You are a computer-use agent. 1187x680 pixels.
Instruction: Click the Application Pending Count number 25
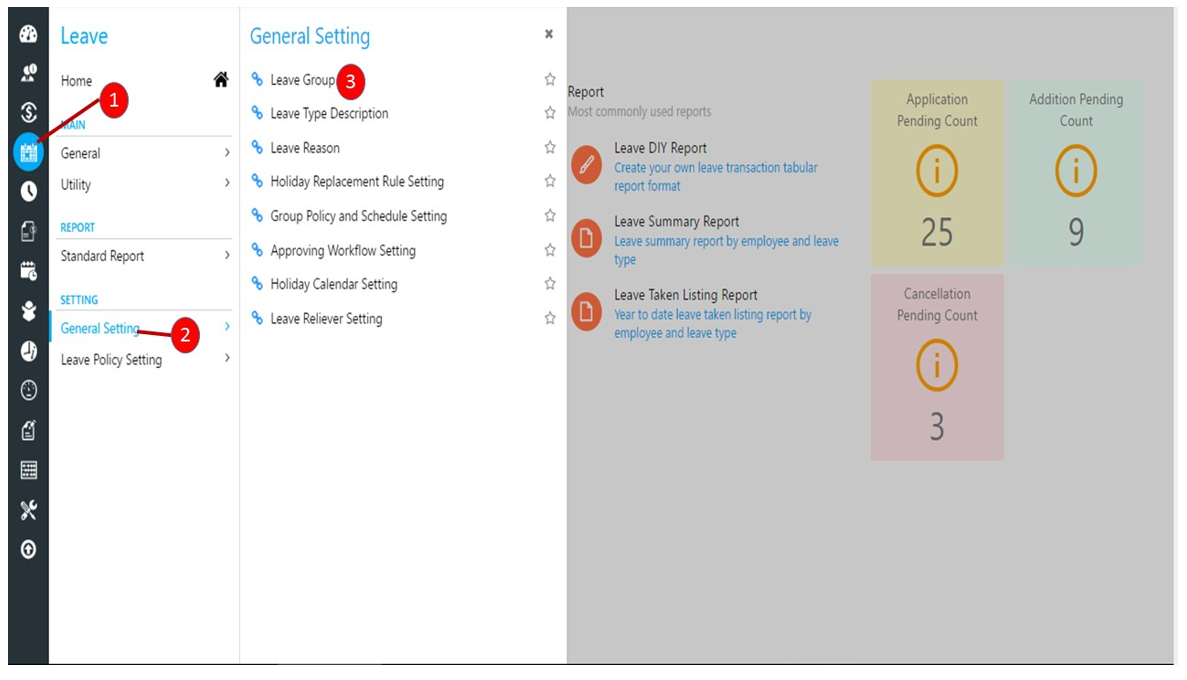pyautogui.click(x=936, y=232)
